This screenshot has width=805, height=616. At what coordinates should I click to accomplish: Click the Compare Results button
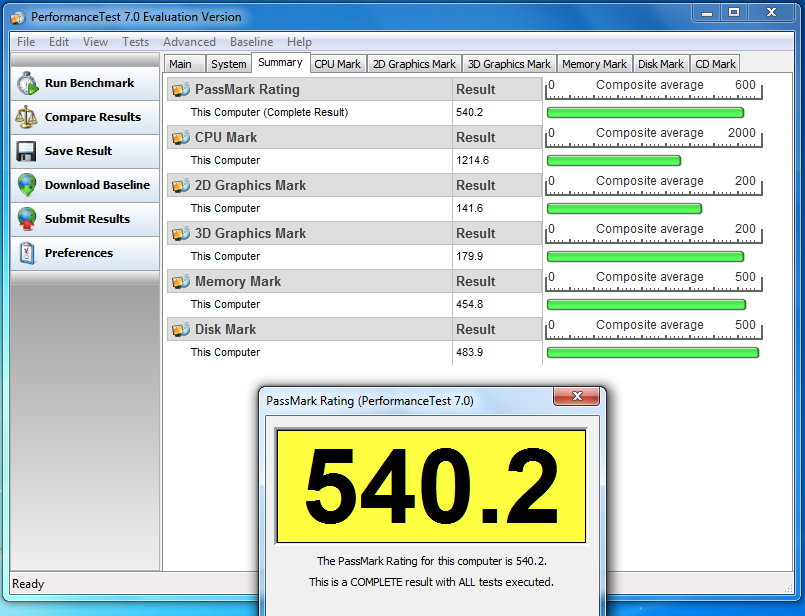[85, 117]
